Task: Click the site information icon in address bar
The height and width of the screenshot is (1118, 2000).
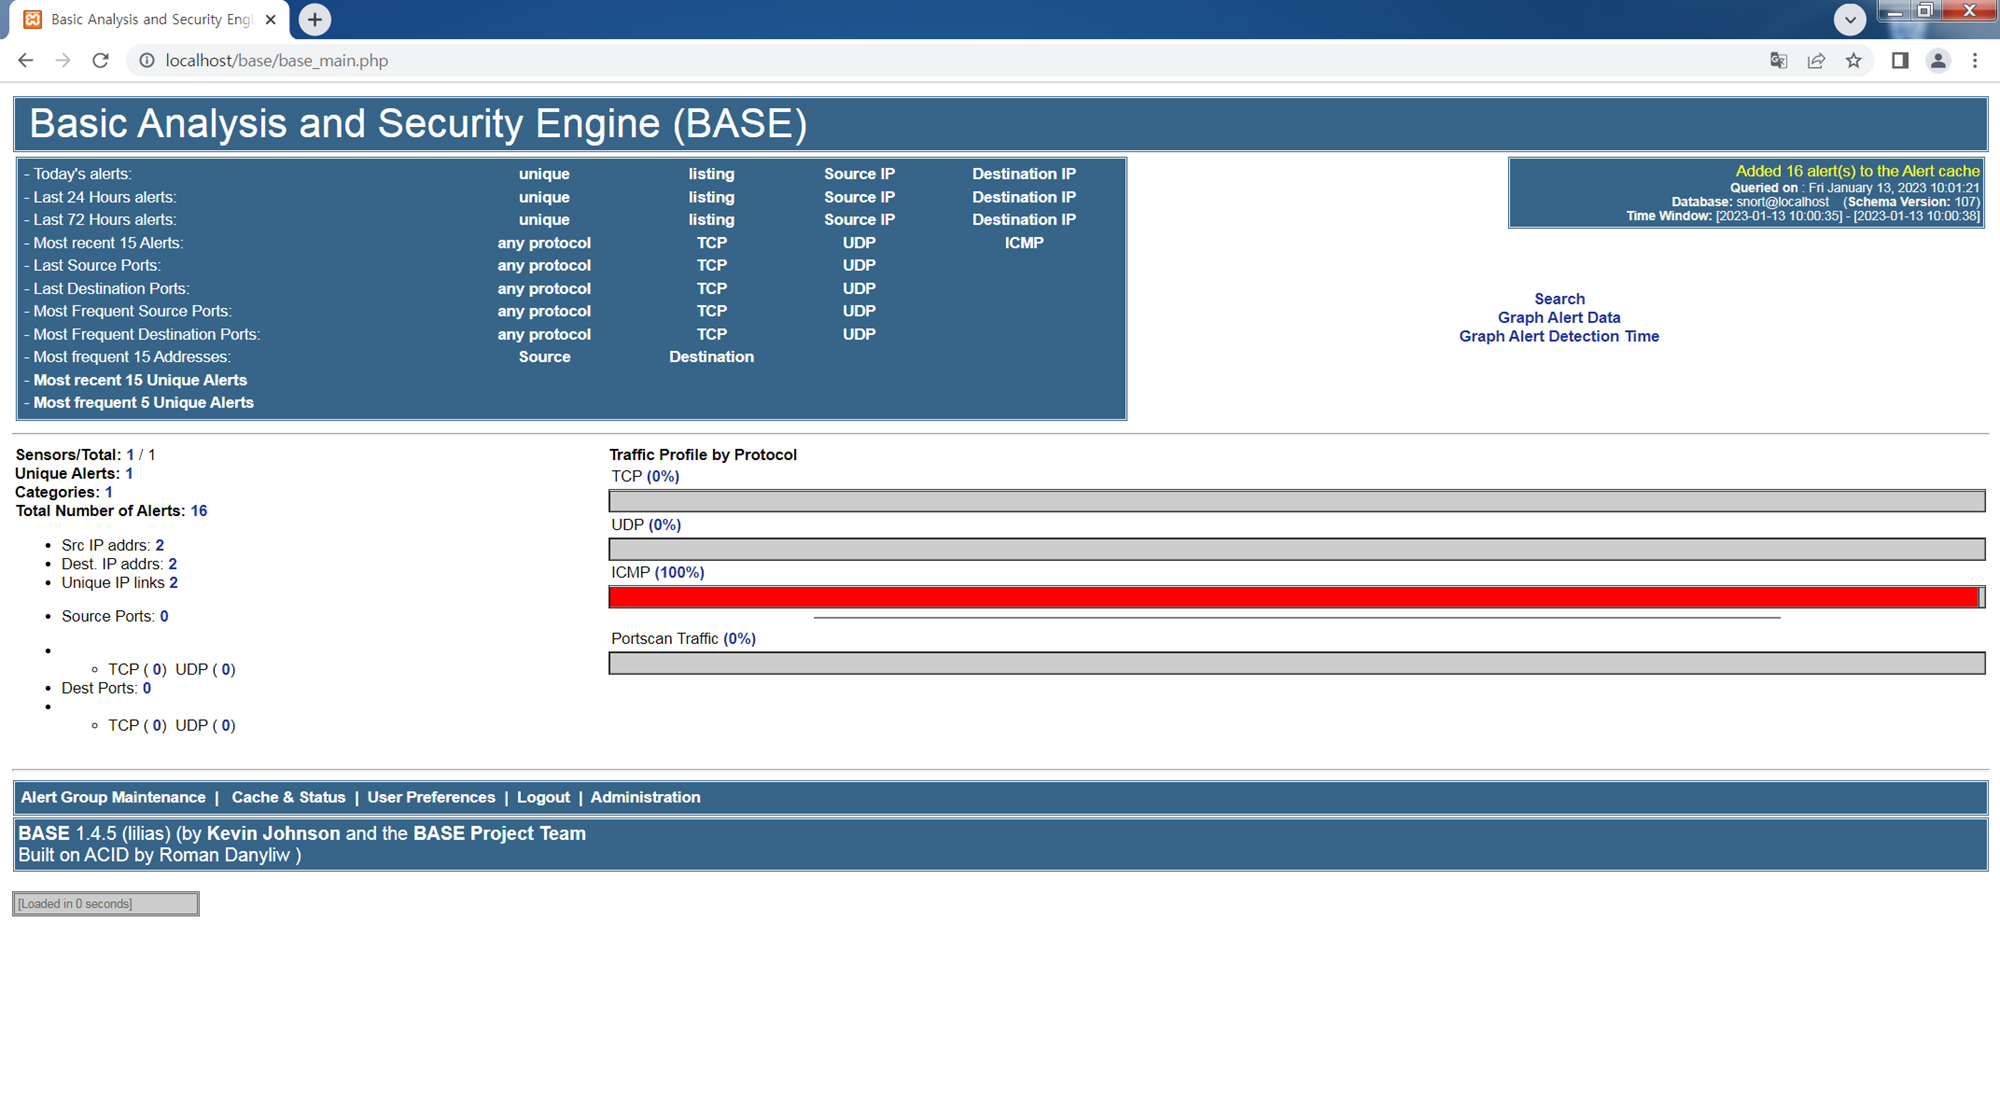Action: click(x=147, y=61)
